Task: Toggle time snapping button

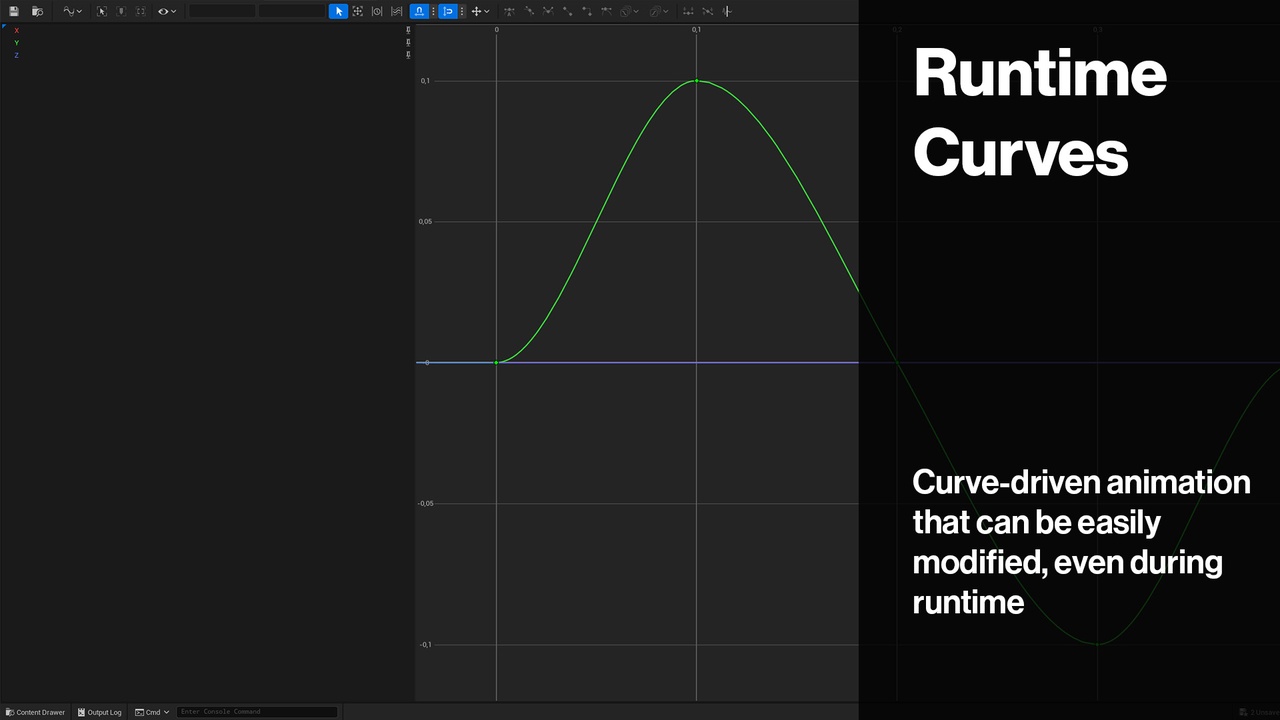Action: [x=419, y=11]
